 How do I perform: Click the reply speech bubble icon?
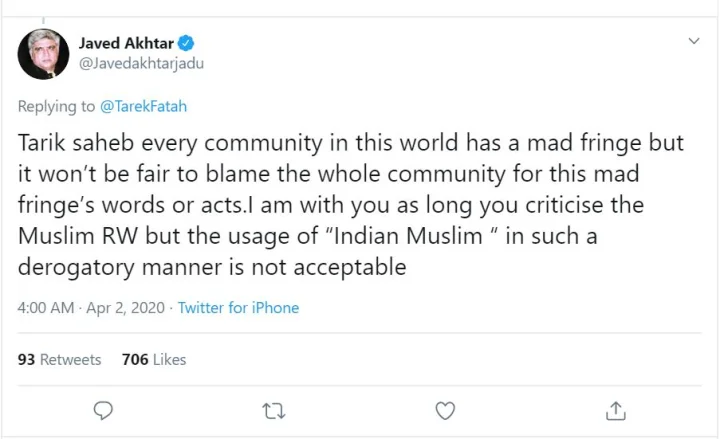tap(102, 410)
